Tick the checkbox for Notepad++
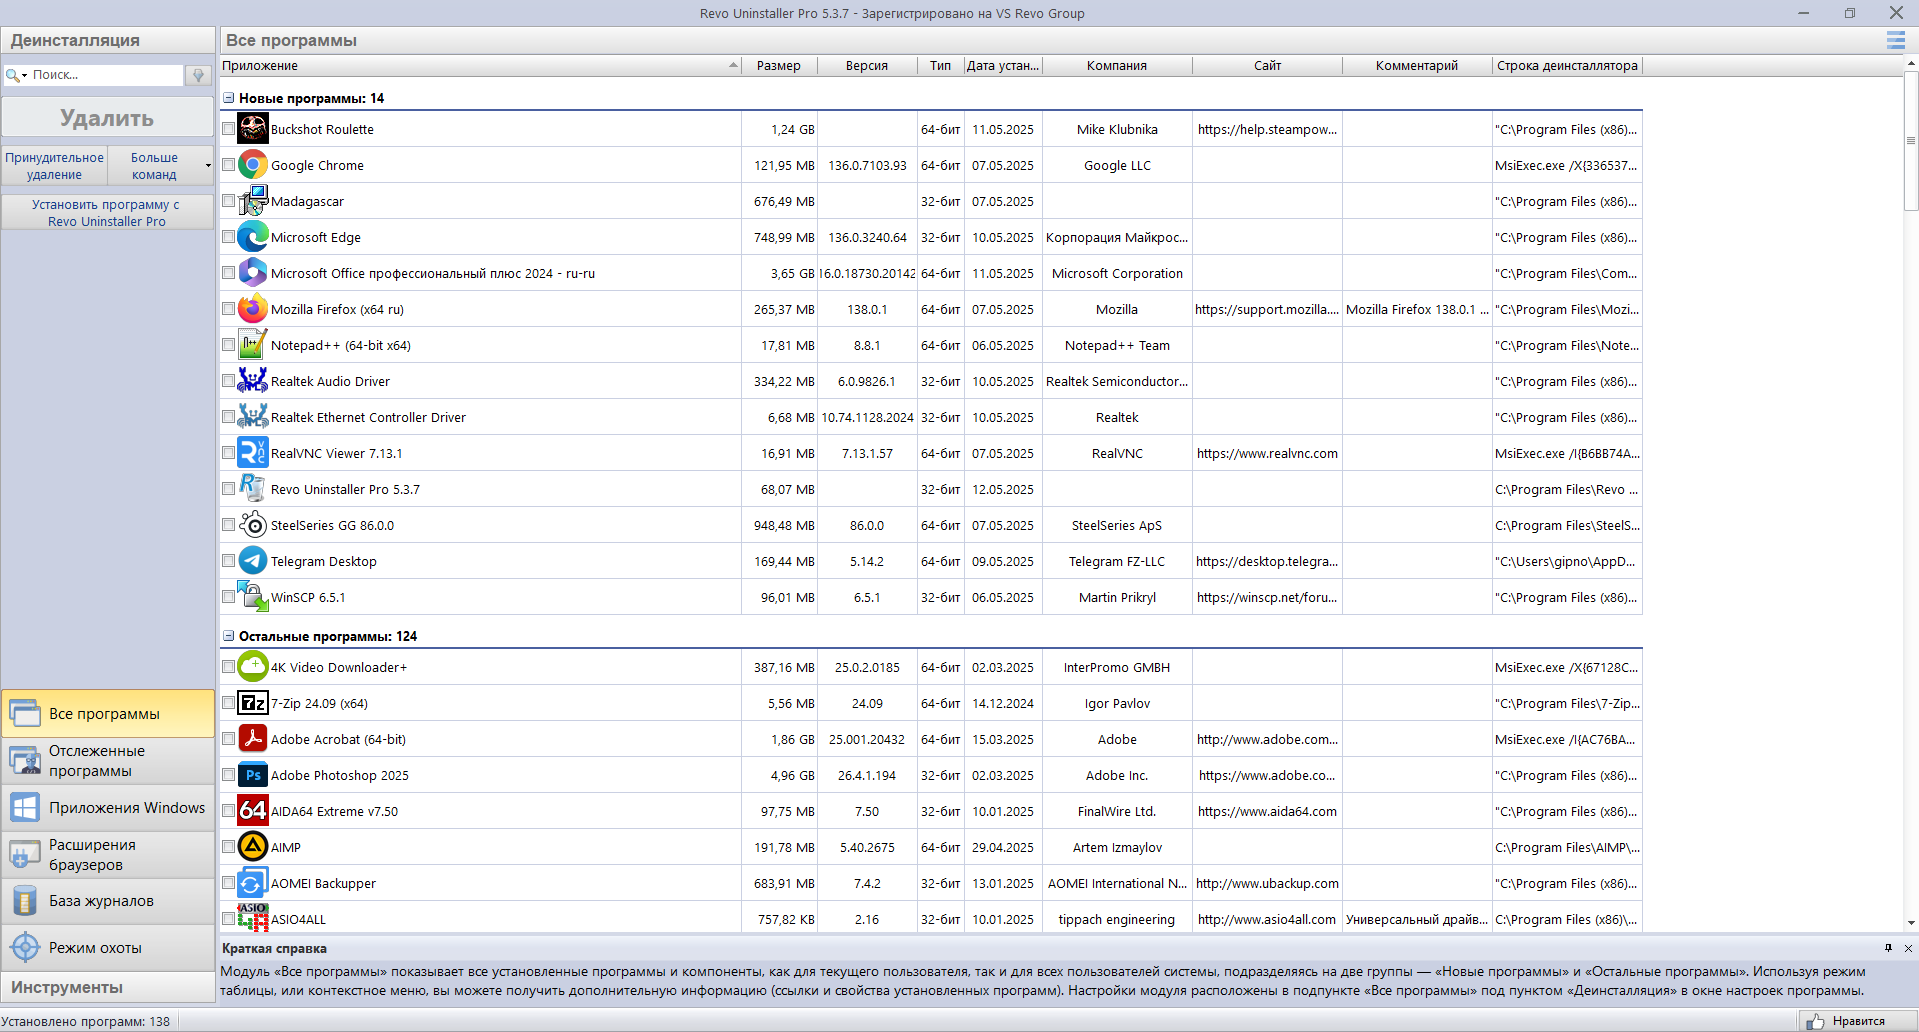Viewport: 1919px width, 1032px height. pos(229,345)
